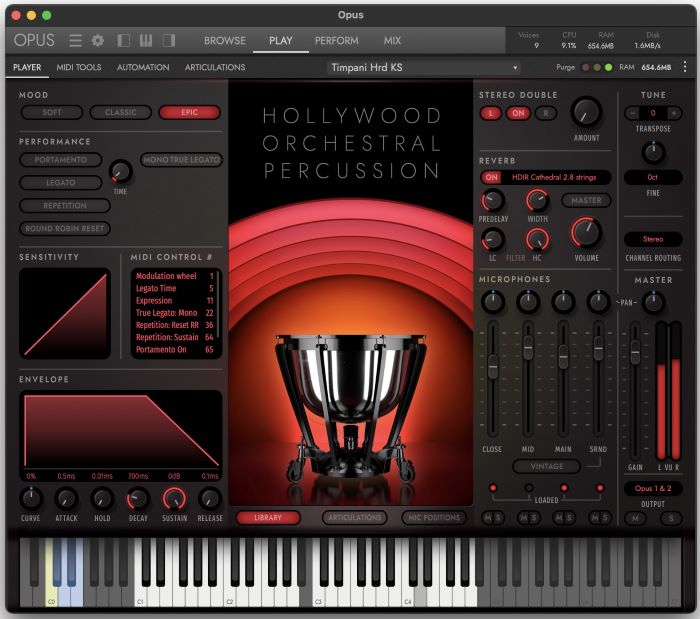Click the Master Pan knob
This screenshot has height=619, width=700.
653,303
